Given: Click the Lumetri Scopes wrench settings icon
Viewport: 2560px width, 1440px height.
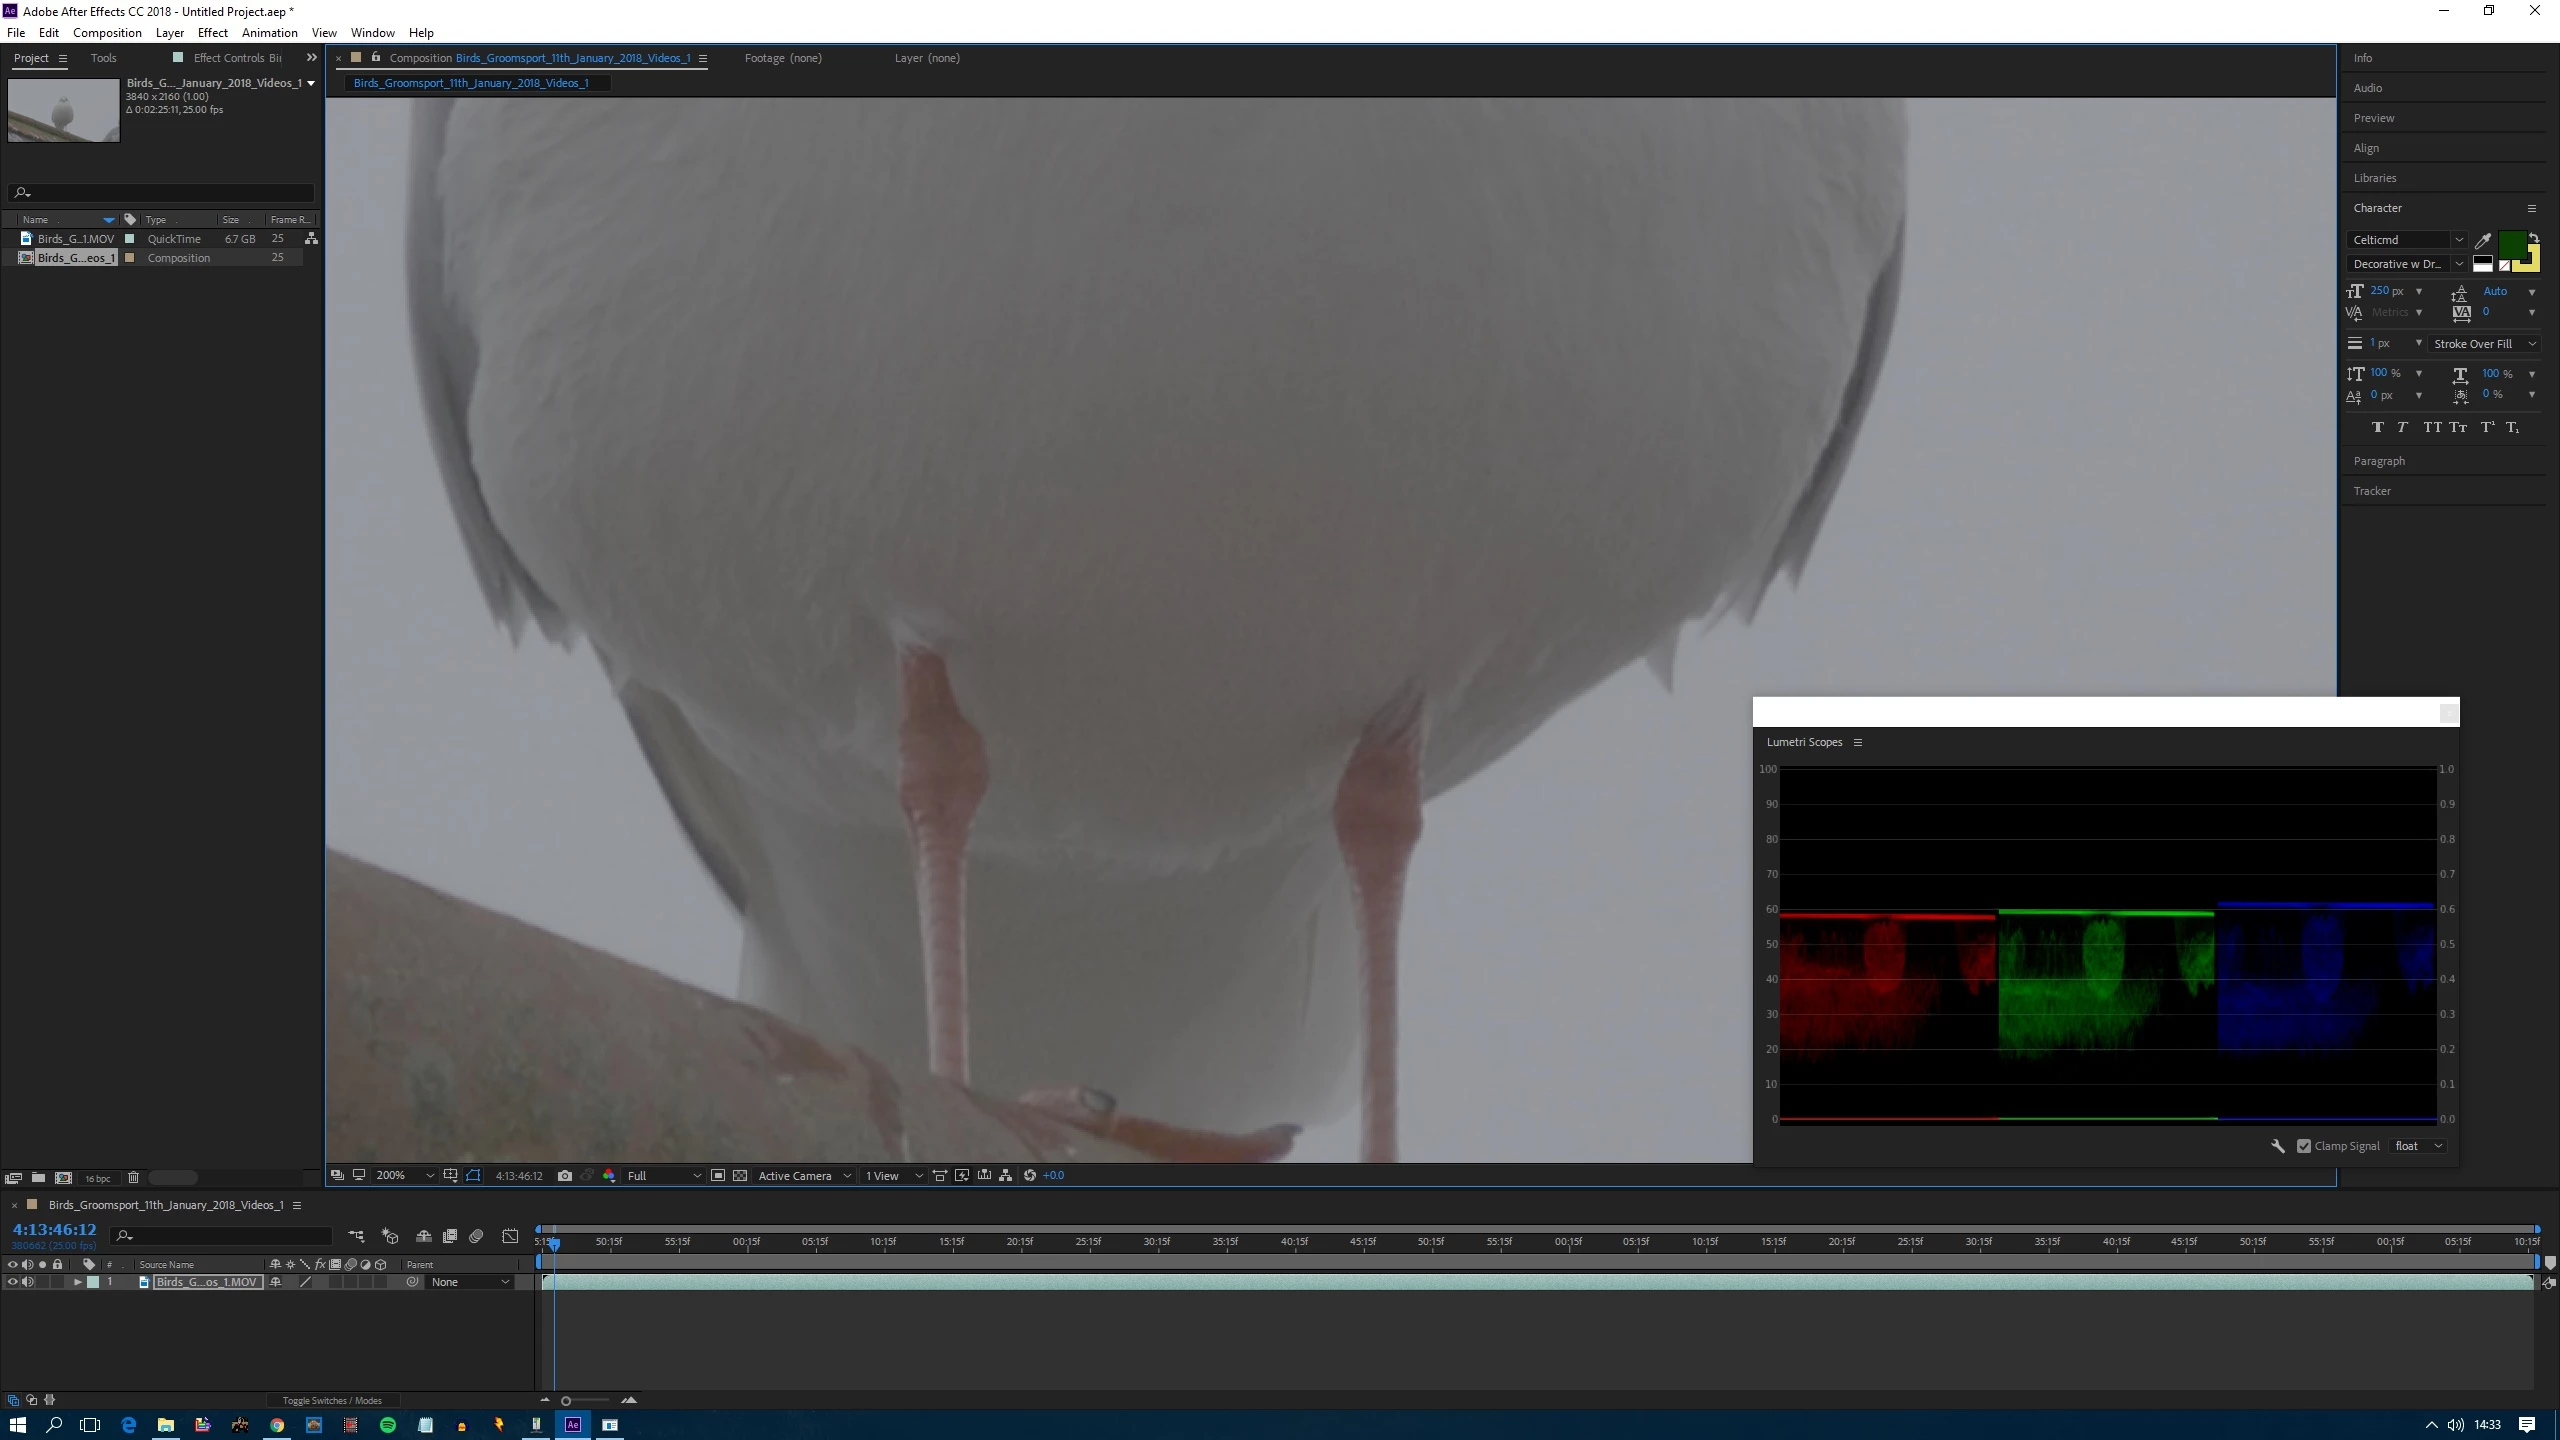Looking at the screenshot, I should coord(2277,1146).
